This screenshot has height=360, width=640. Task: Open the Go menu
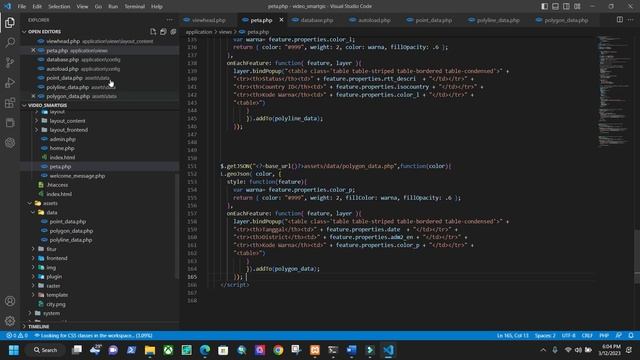[98, 7]
